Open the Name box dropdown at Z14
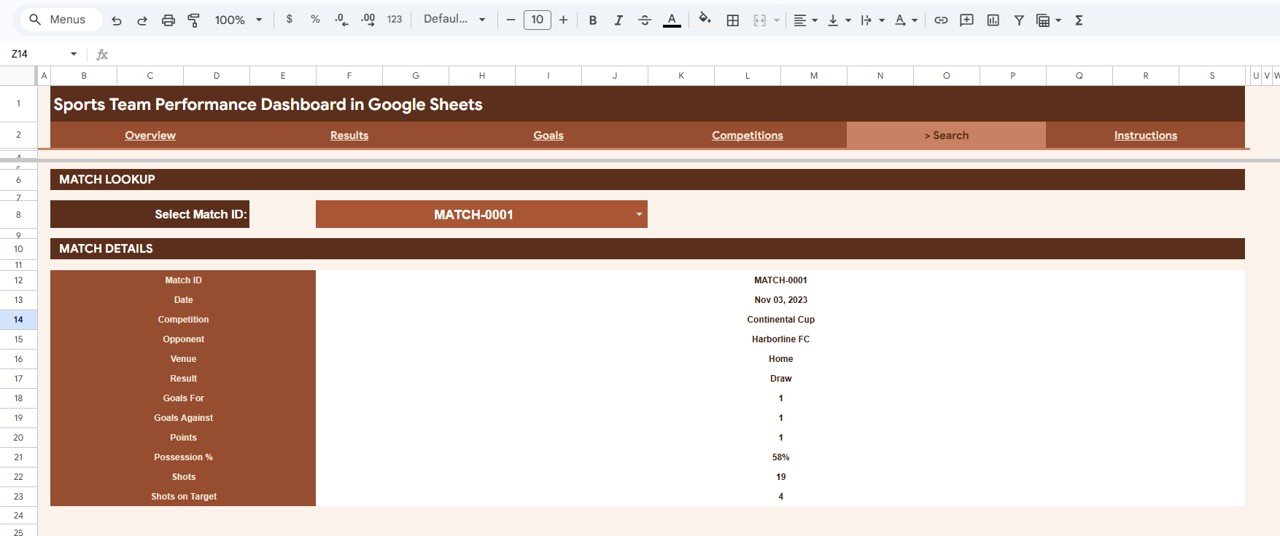 point(73,54)
